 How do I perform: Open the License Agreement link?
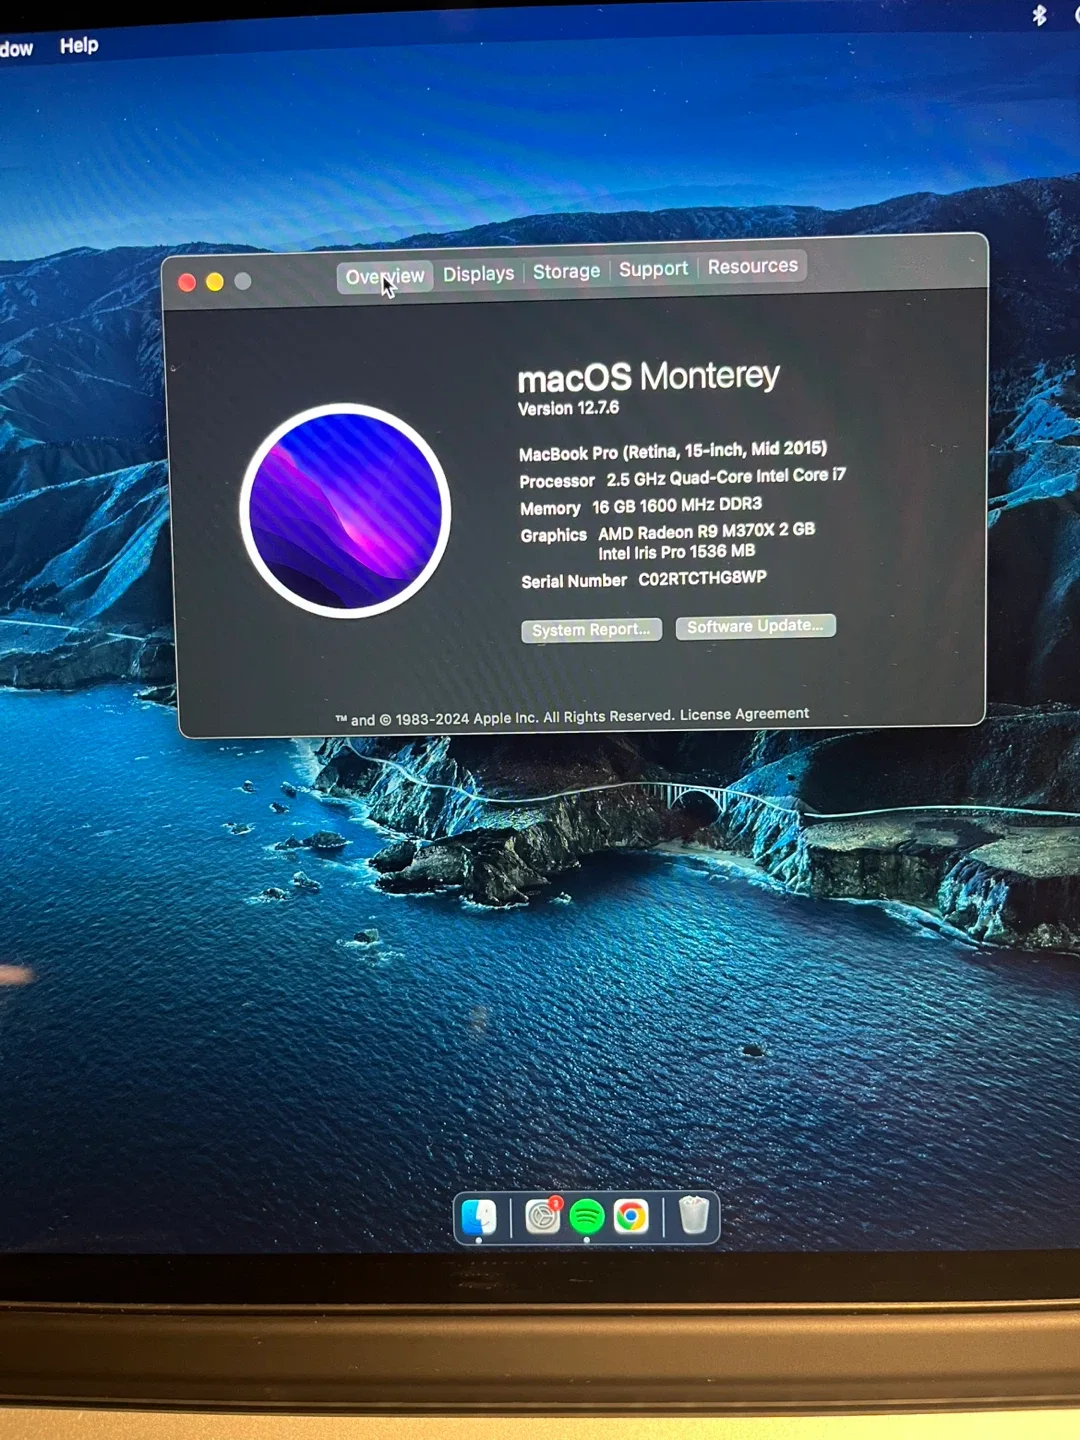744,714
